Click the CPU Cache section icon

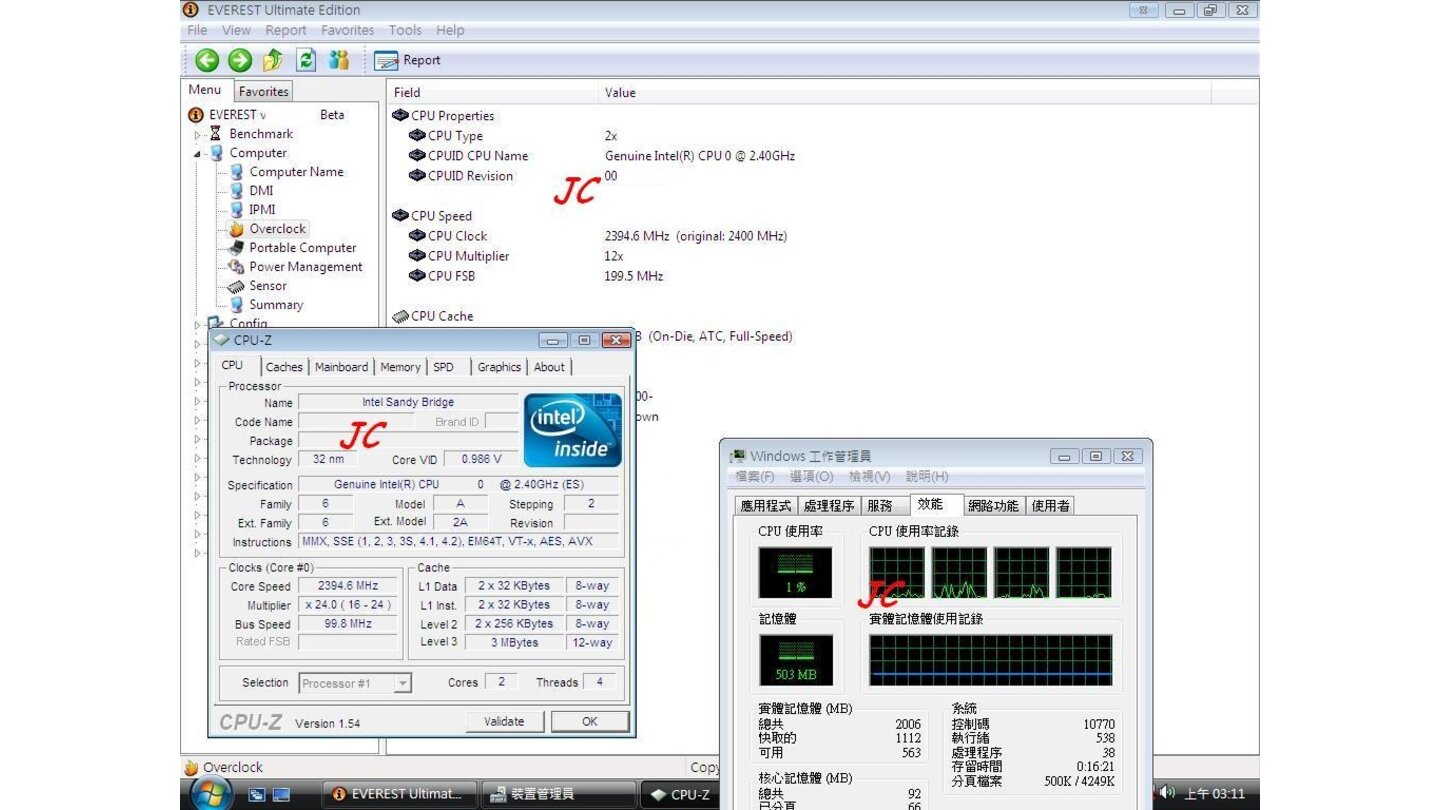point(400,316)
